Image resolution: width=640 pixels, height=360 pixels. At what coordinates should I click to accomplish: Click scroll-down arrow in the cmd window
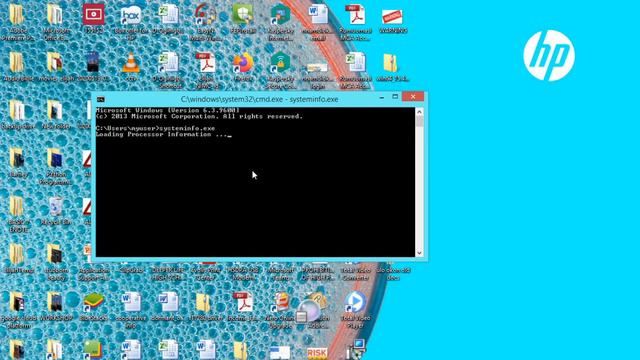(x=419, y=253)
